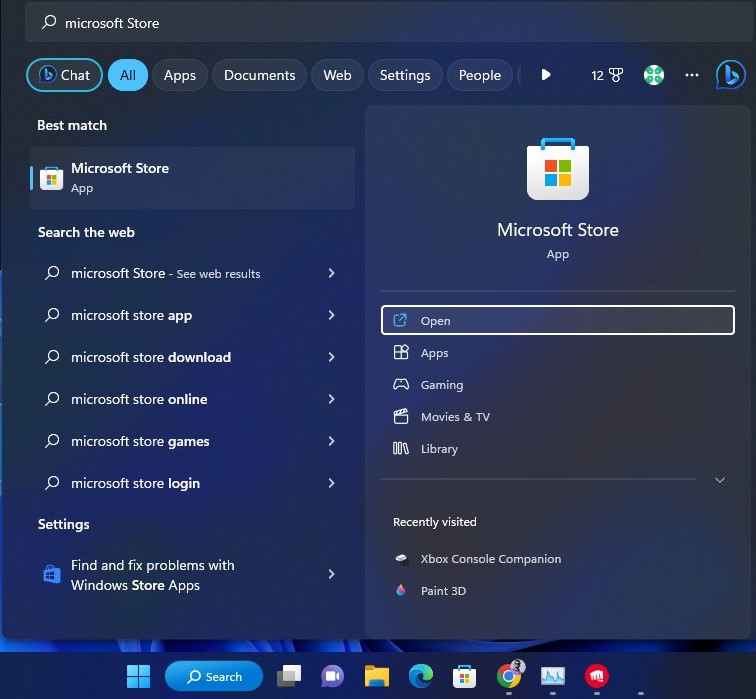Open the Store's Library section

pos(558,449)
